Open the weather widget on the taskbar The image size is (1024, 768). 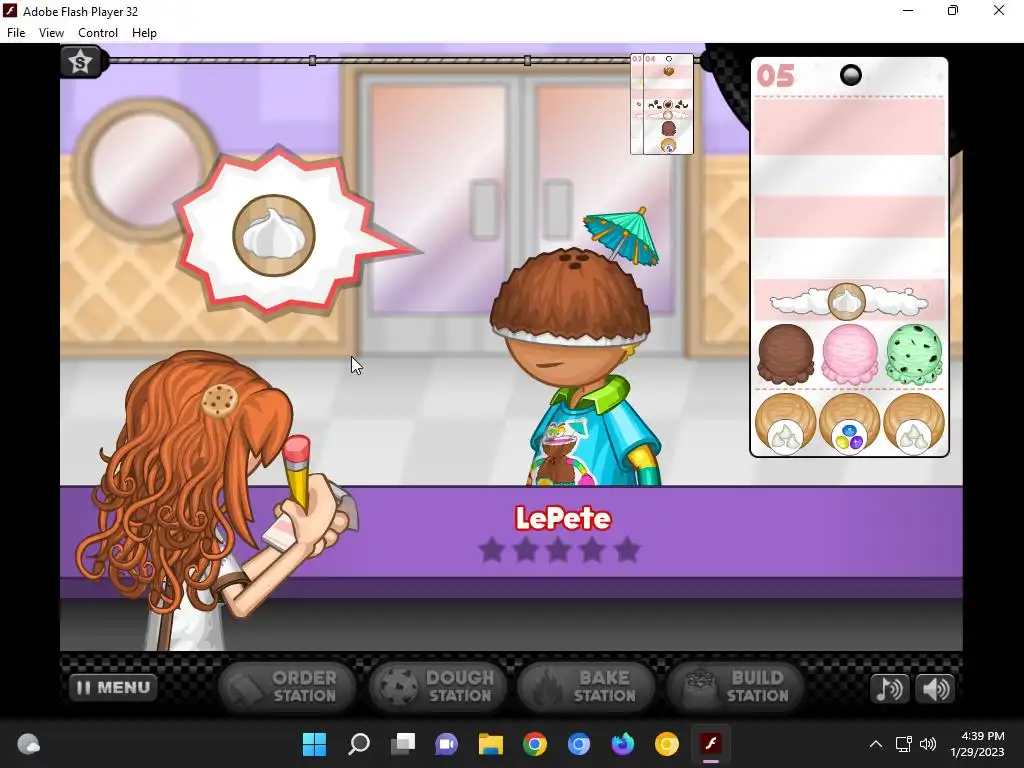[28, 744]
